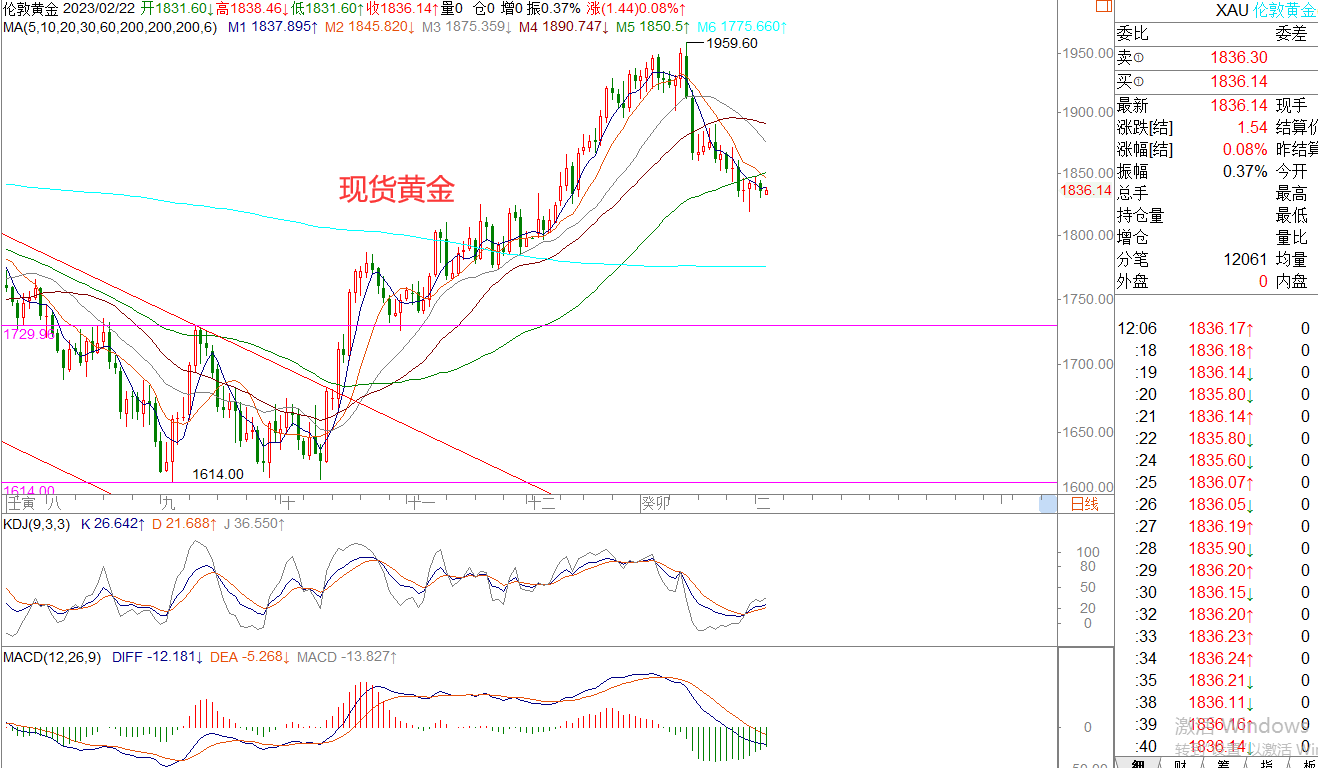Click the orange panel layout icon
Image resolution: width=1318 pixels, height=768 pixels.
pos(1103,6)
